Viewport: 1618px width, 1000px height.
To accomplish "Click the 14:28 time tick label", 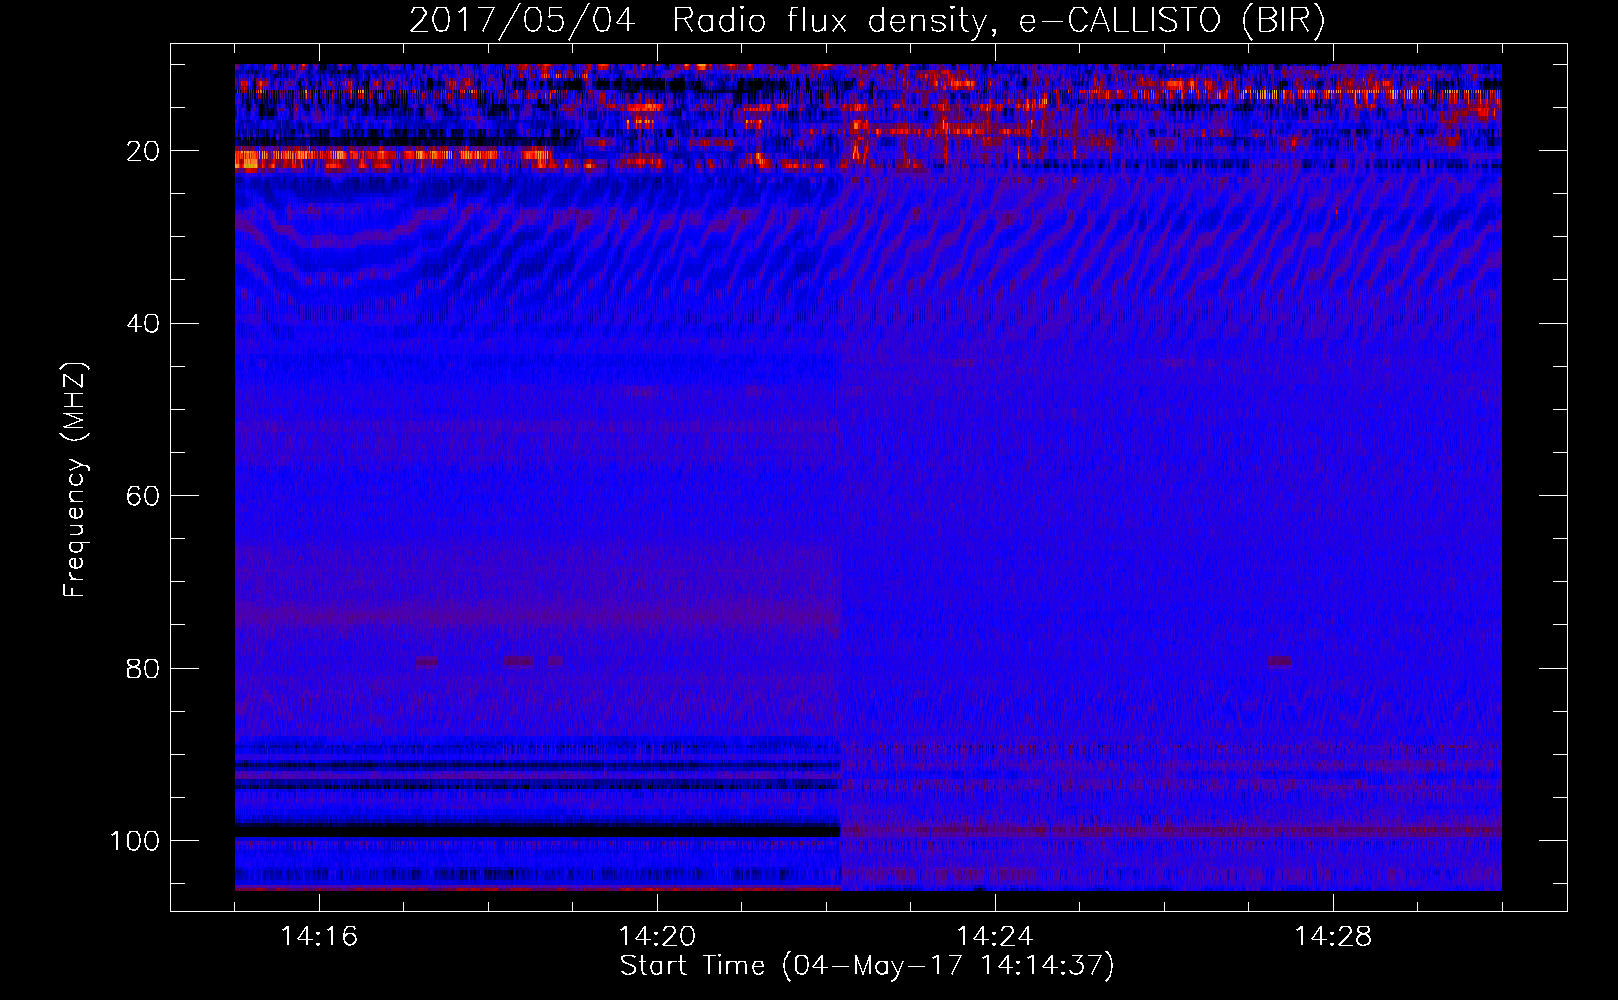I will click(1333, 936).
